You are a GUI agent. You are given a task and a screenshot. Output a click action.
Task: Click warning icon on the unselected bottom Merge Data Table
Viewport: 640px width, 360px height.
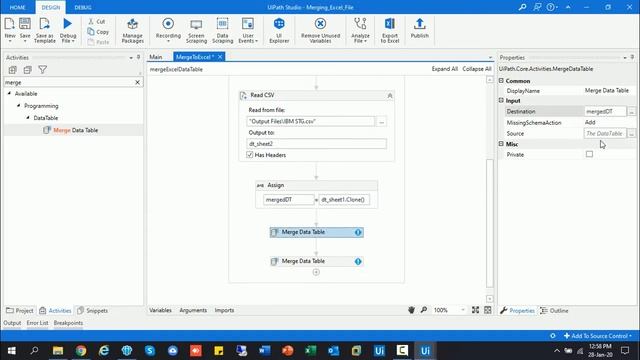point(358,261)
